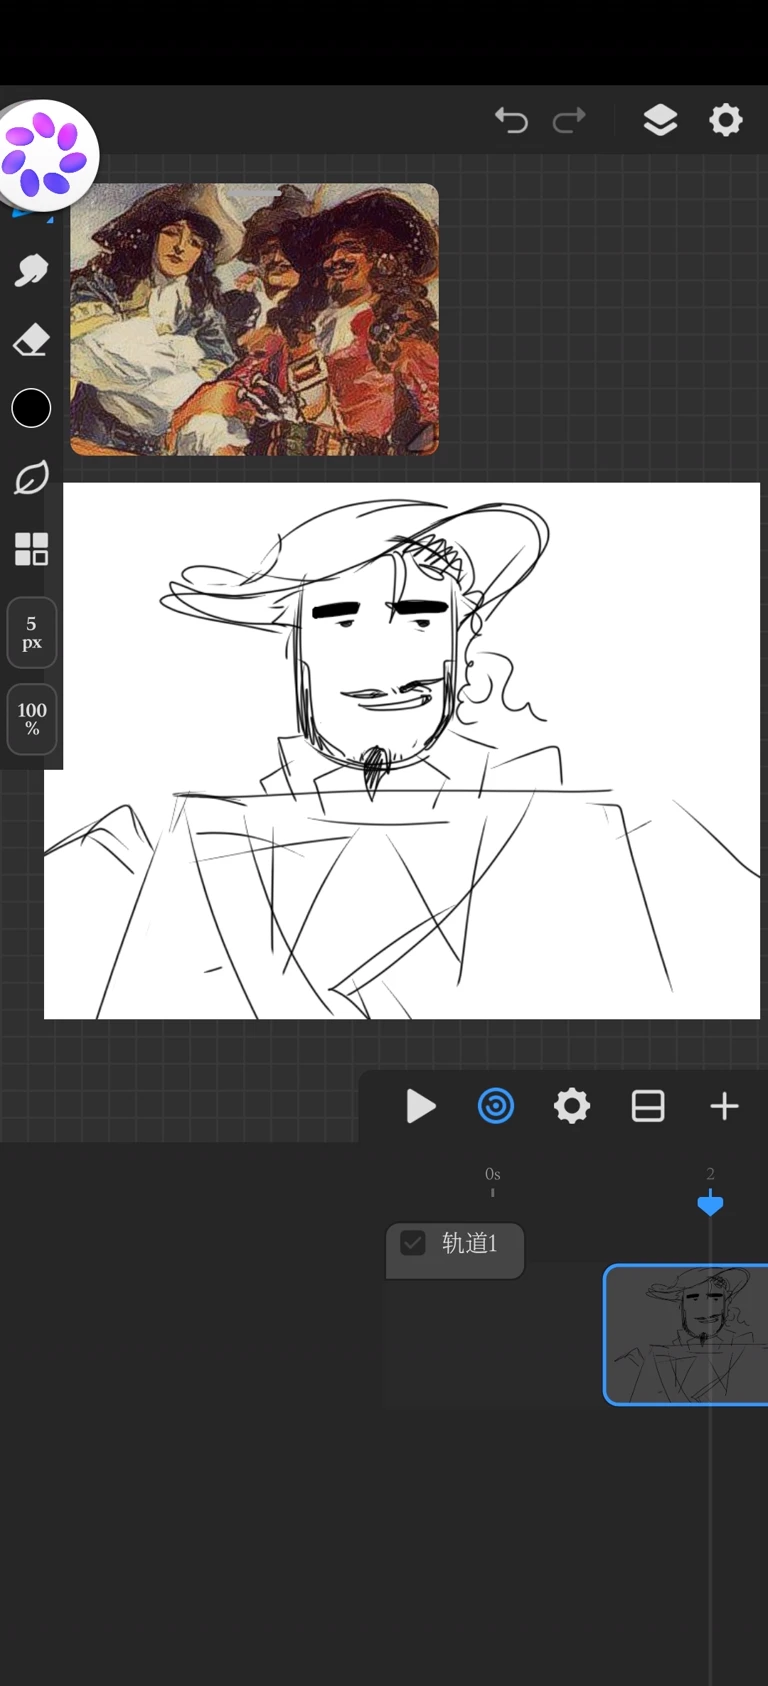The width and height of the screenshot is (768, 1686).
Task: Add a new frame with plus icon
Action: coord(724,1106)
